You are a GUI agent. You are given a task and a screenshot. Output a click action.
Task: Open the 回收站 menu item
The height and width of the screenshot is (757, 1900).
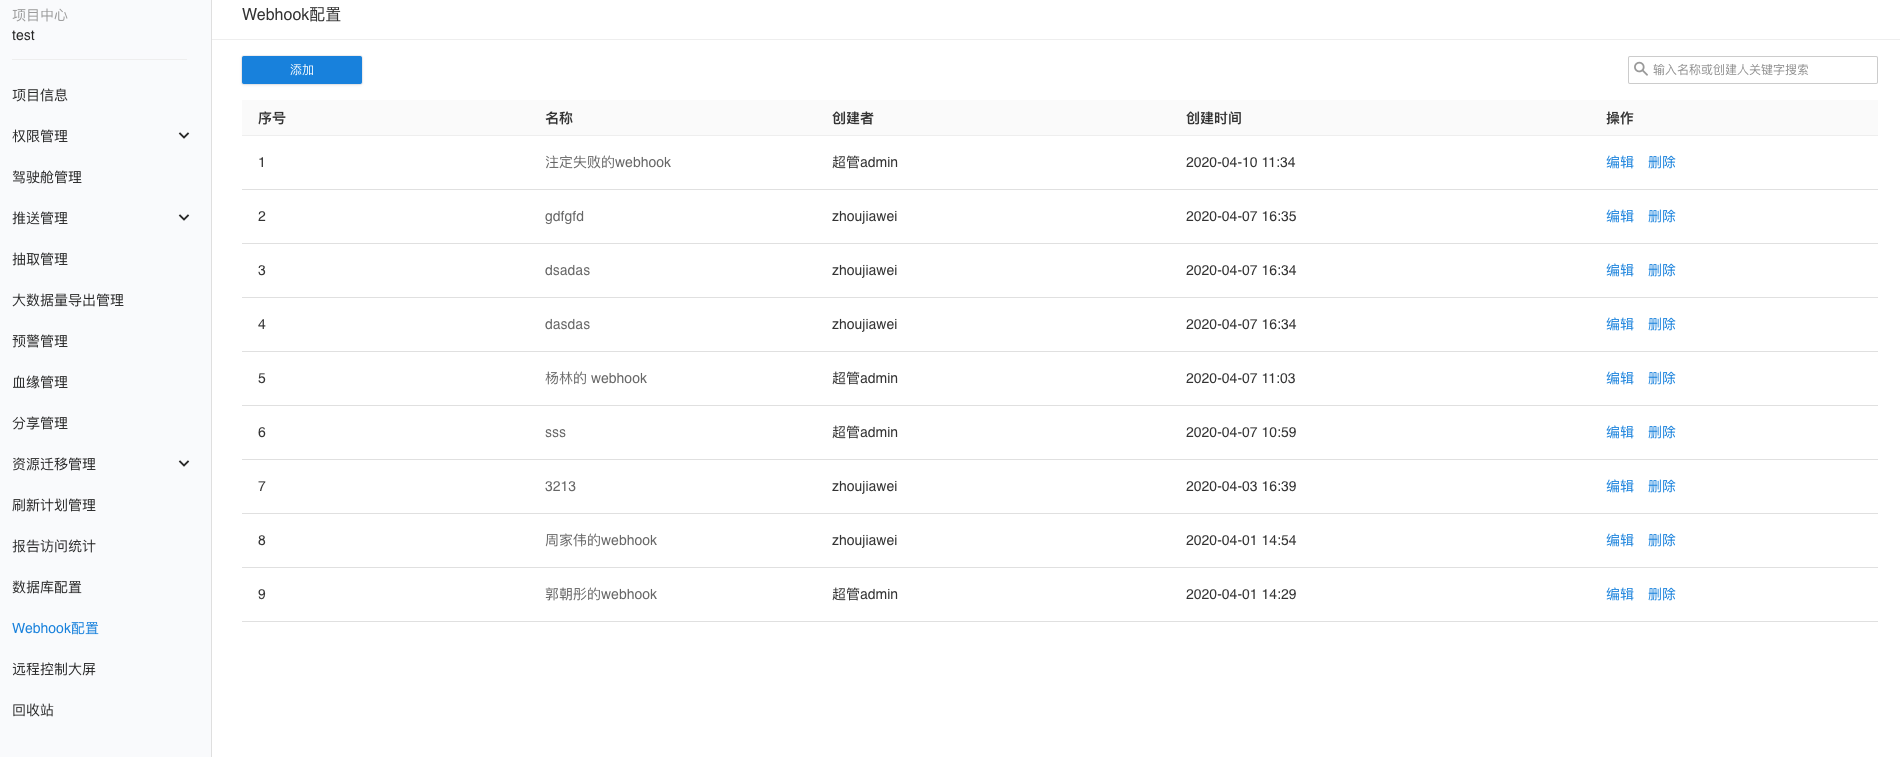33,710
